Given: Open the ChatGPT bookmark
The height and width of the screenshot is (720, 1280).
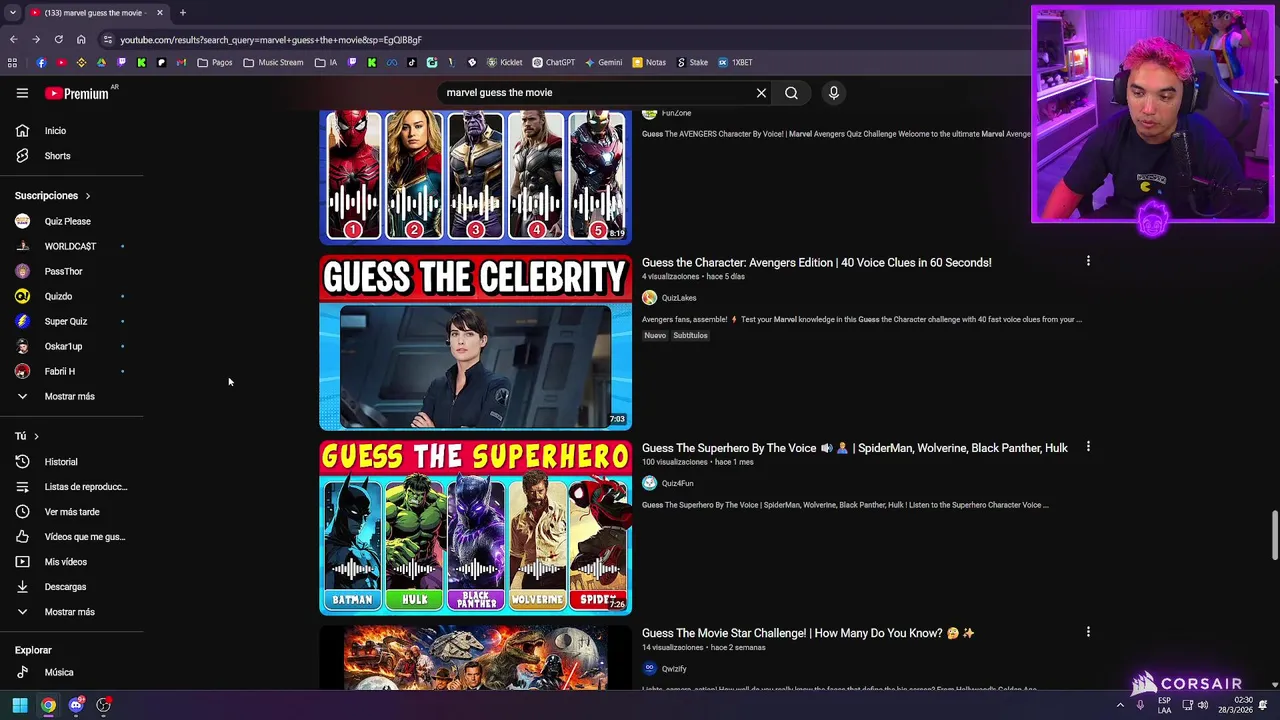Looking at the screenshot, I should click(553, 62).
